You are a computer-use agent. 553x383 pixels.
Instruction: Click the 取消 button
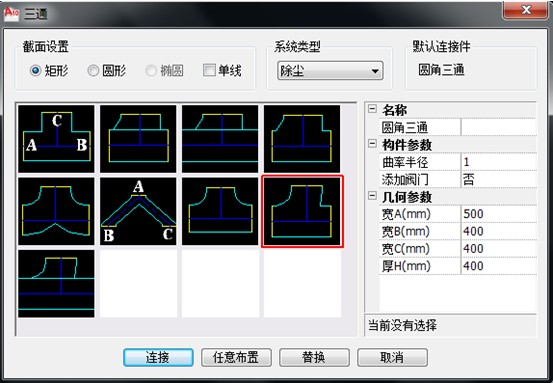(x=392, y=358)
